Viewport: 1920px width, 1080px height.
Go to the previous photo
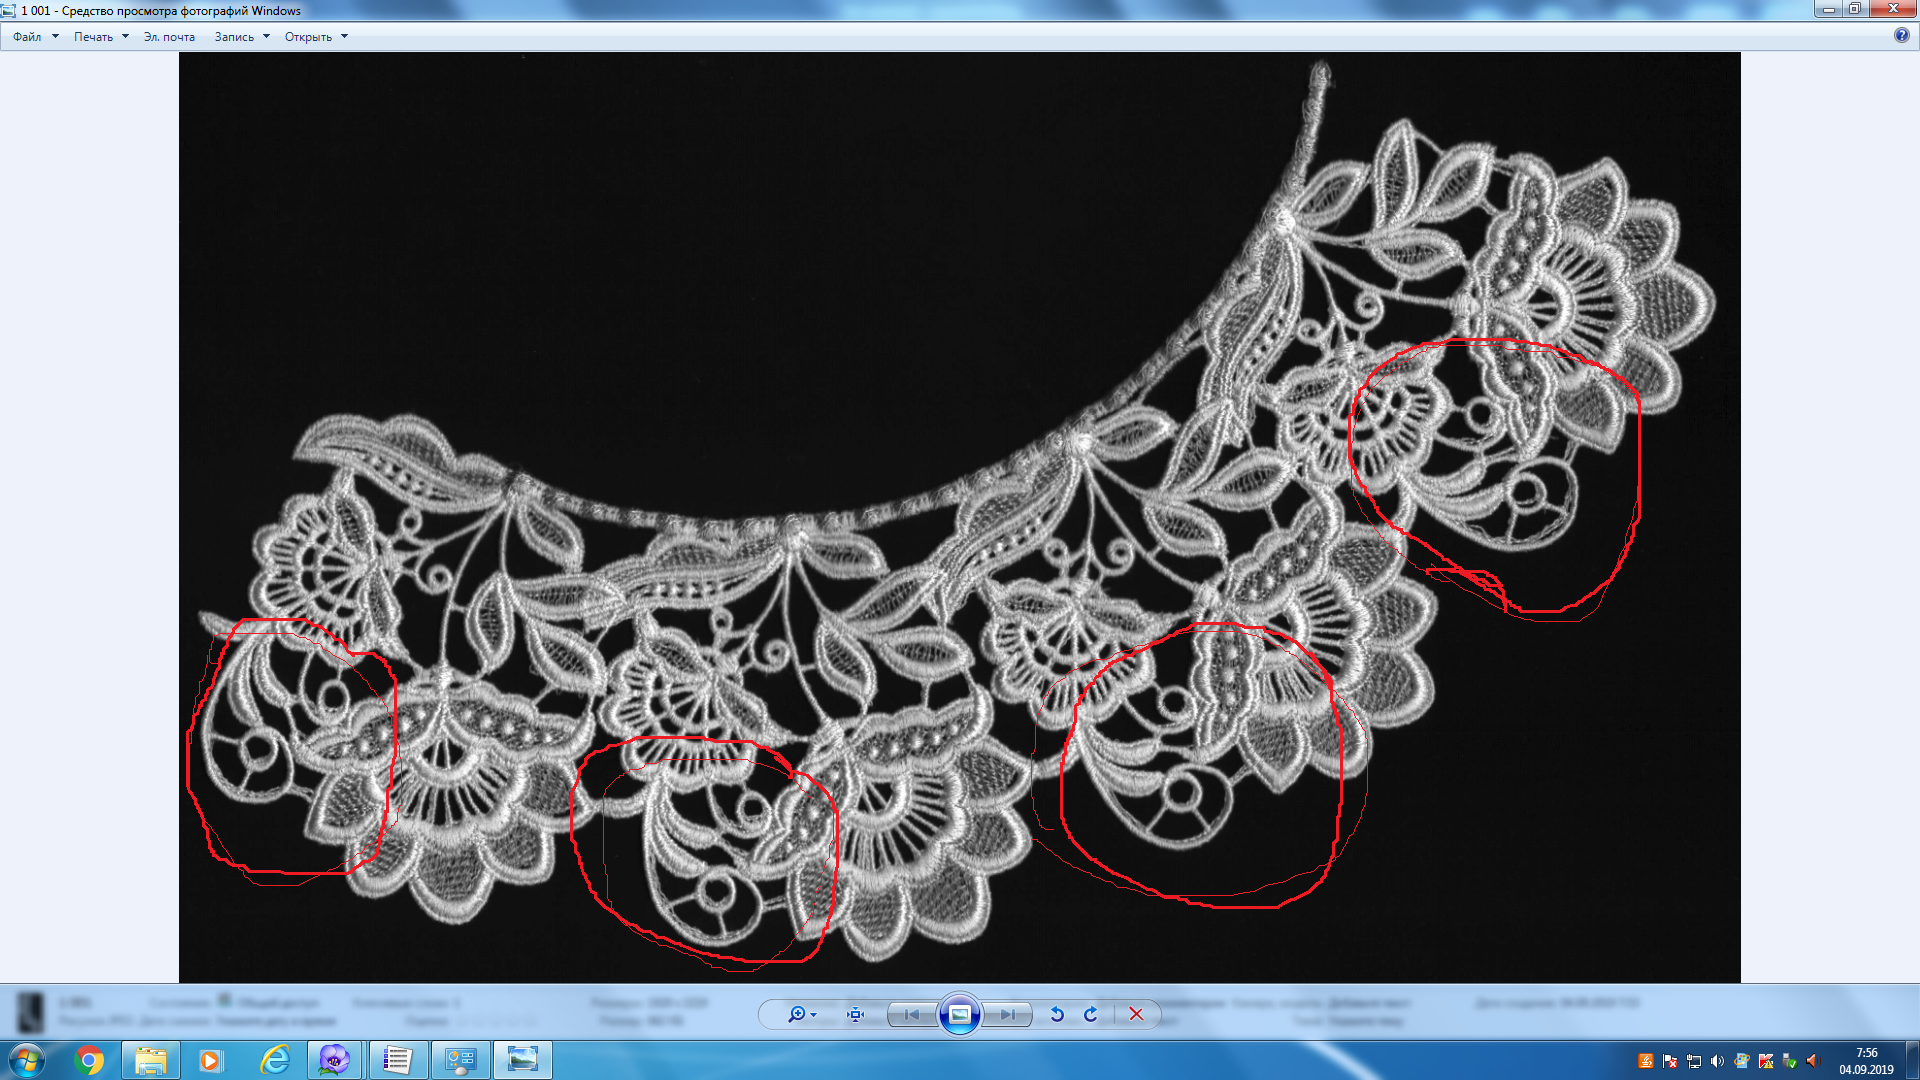click(x=911, y=1014)
